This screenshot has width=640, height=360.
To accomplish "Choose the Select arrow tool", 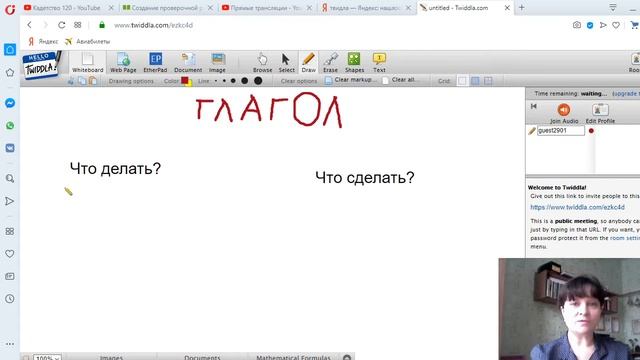I will tap(286, 62).
